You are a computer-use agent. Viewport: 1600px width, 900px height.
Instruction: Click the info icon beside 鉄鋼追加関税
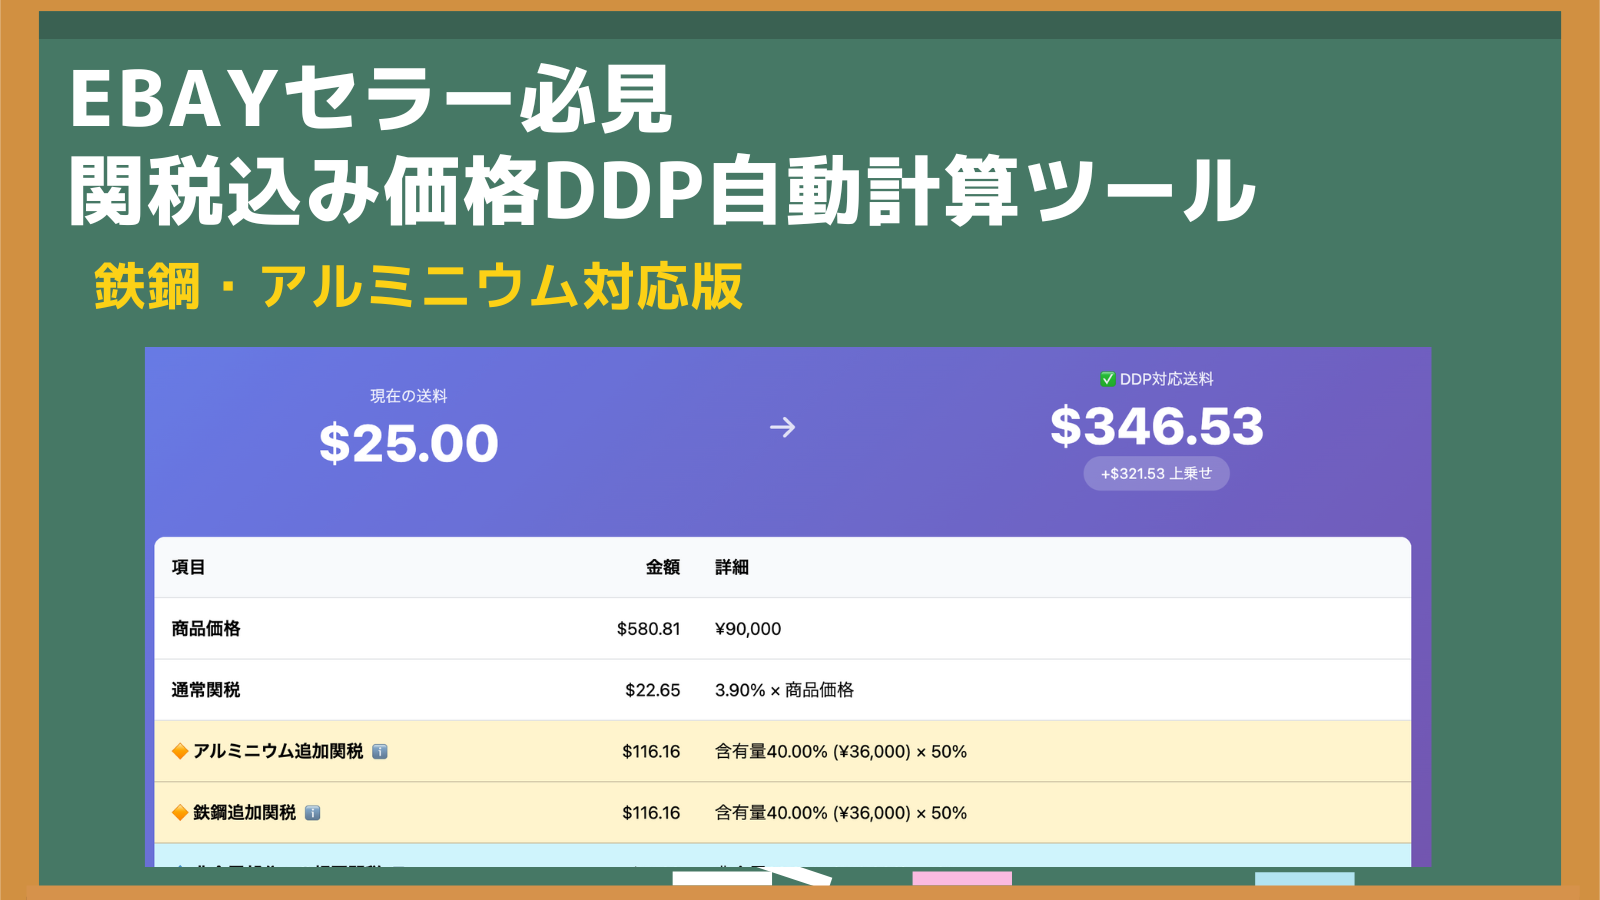(x=313, y=813)
